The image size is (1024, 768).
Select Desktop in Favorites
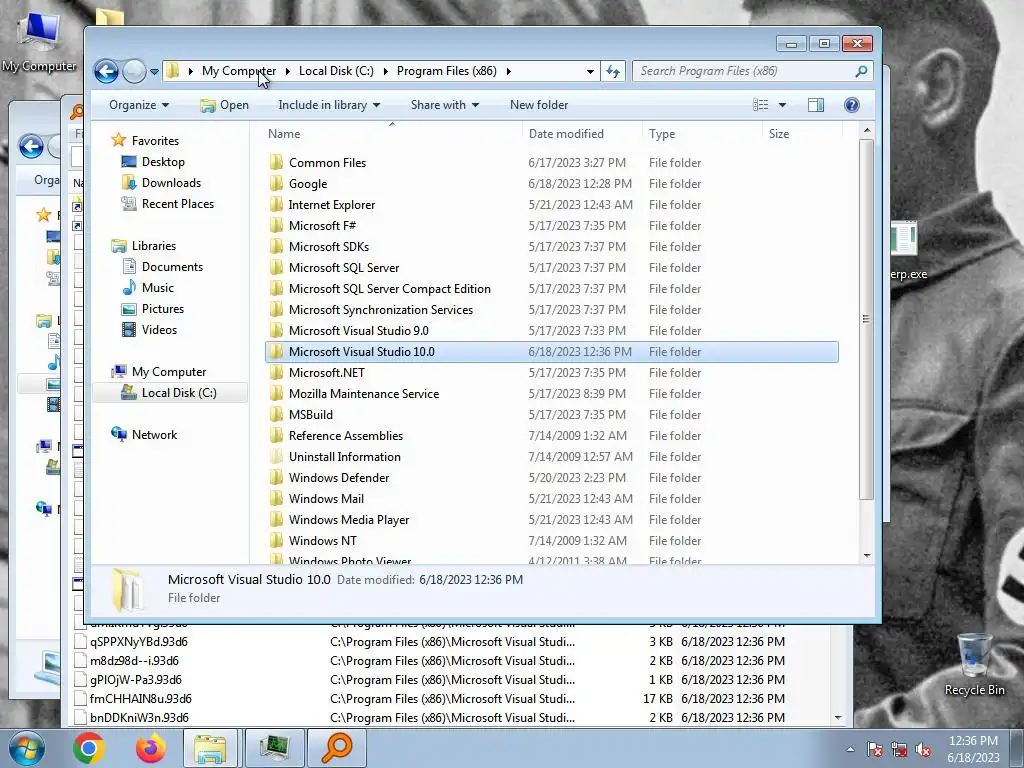tap(163, 162)
